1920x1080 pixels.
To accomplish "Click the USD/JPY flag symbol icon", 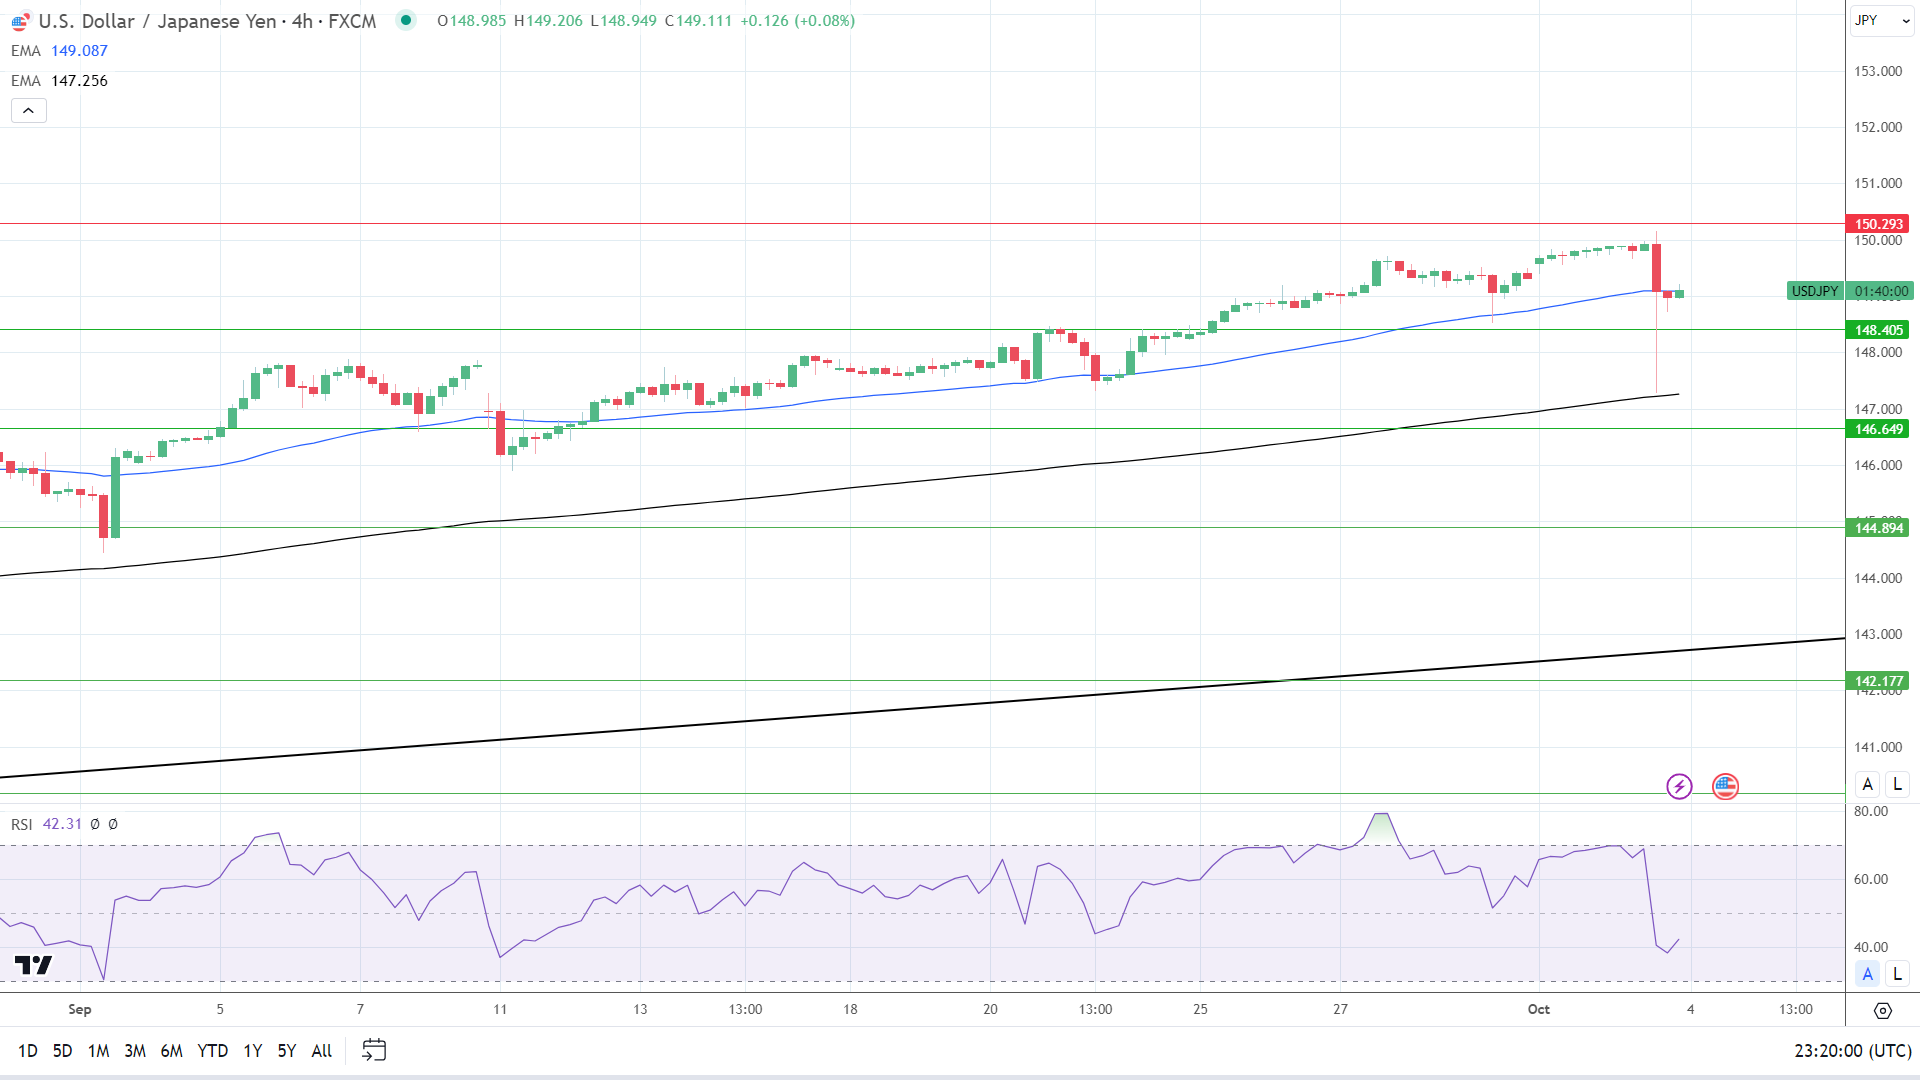I will pyautogui.click(x=20, y=21).
